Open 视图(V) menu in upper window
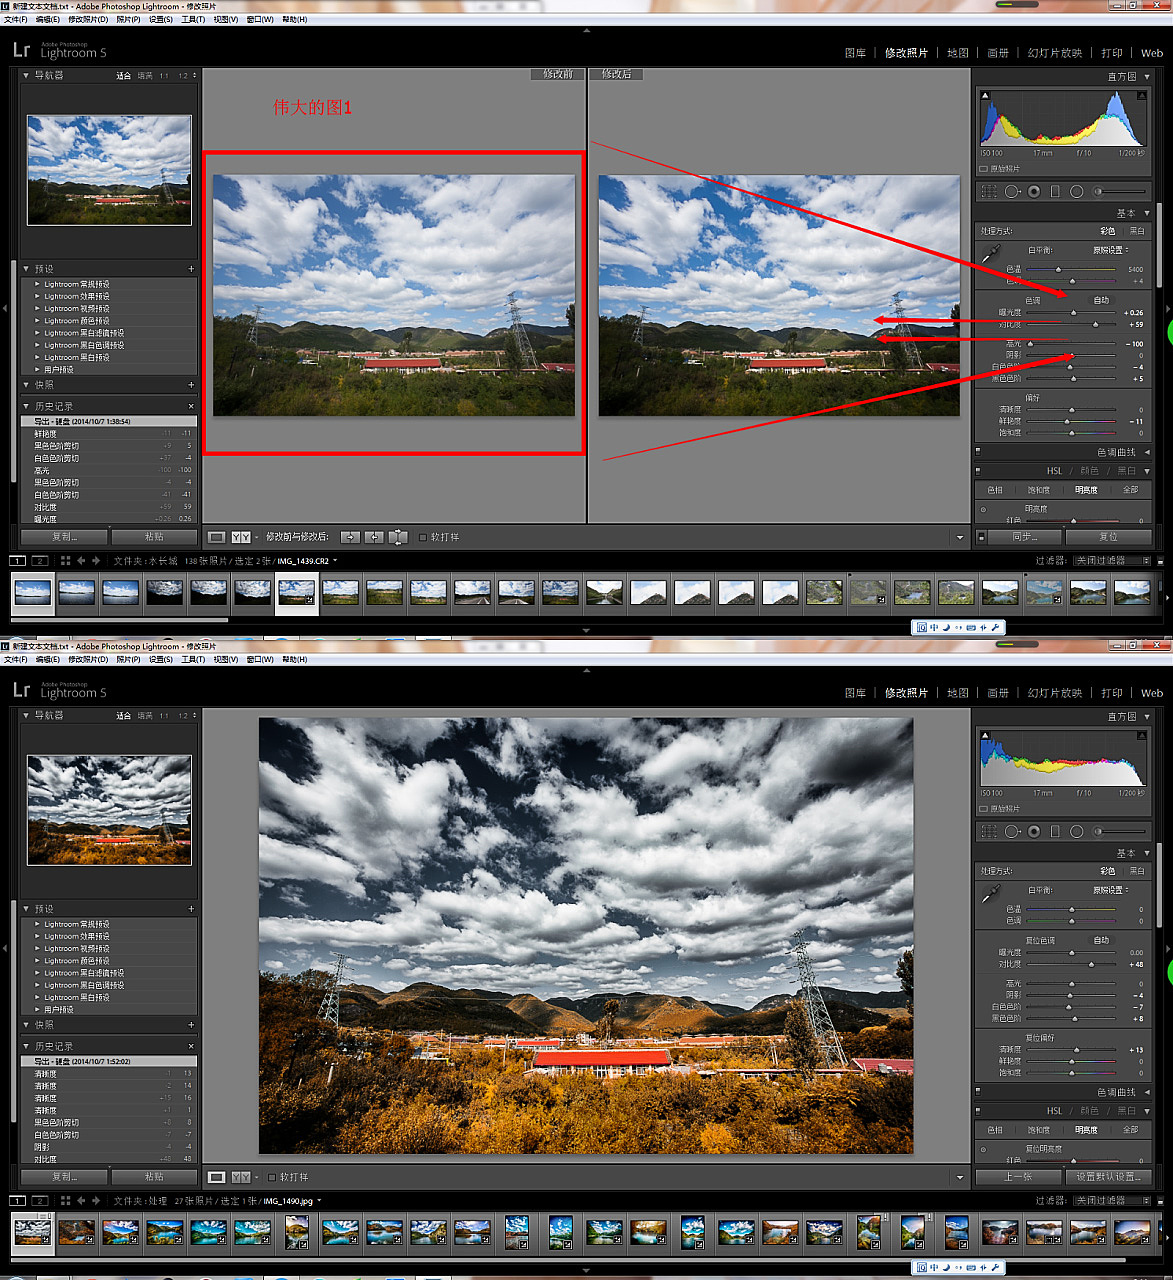Viewport: 1173px width, 1280px height. (225, 19)
